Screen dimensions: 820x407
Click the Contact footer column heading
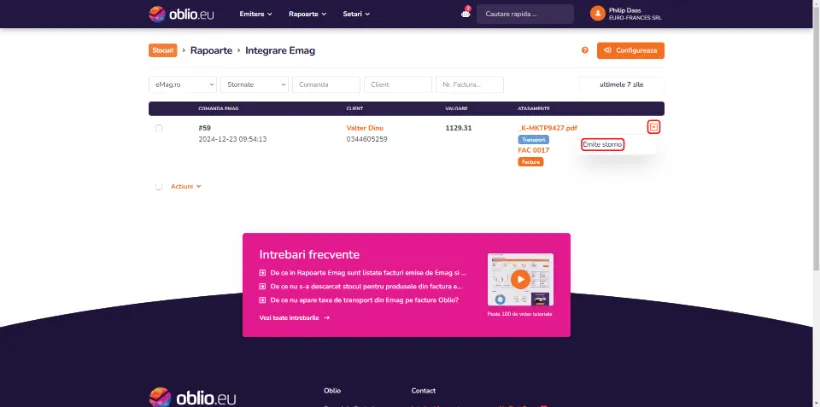tap(424, 391)
